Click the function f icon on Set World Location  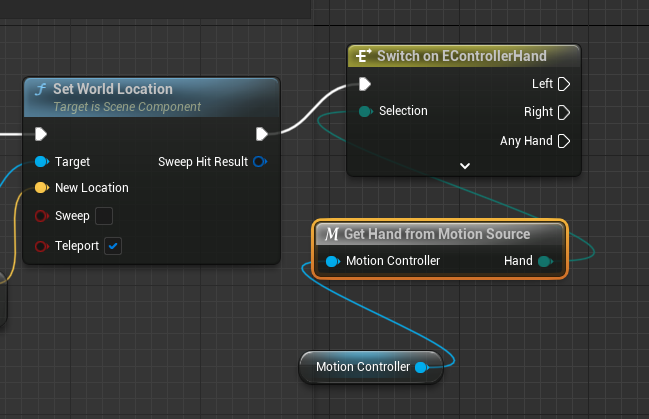pos(41,89)
